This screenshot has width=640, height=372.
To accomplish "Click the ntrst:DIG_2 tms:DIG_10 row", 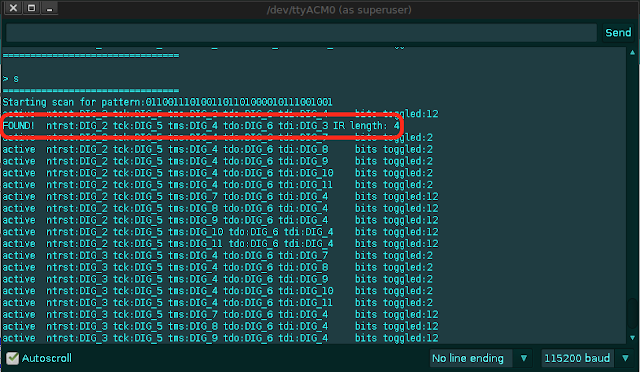I will pos(220,232).
